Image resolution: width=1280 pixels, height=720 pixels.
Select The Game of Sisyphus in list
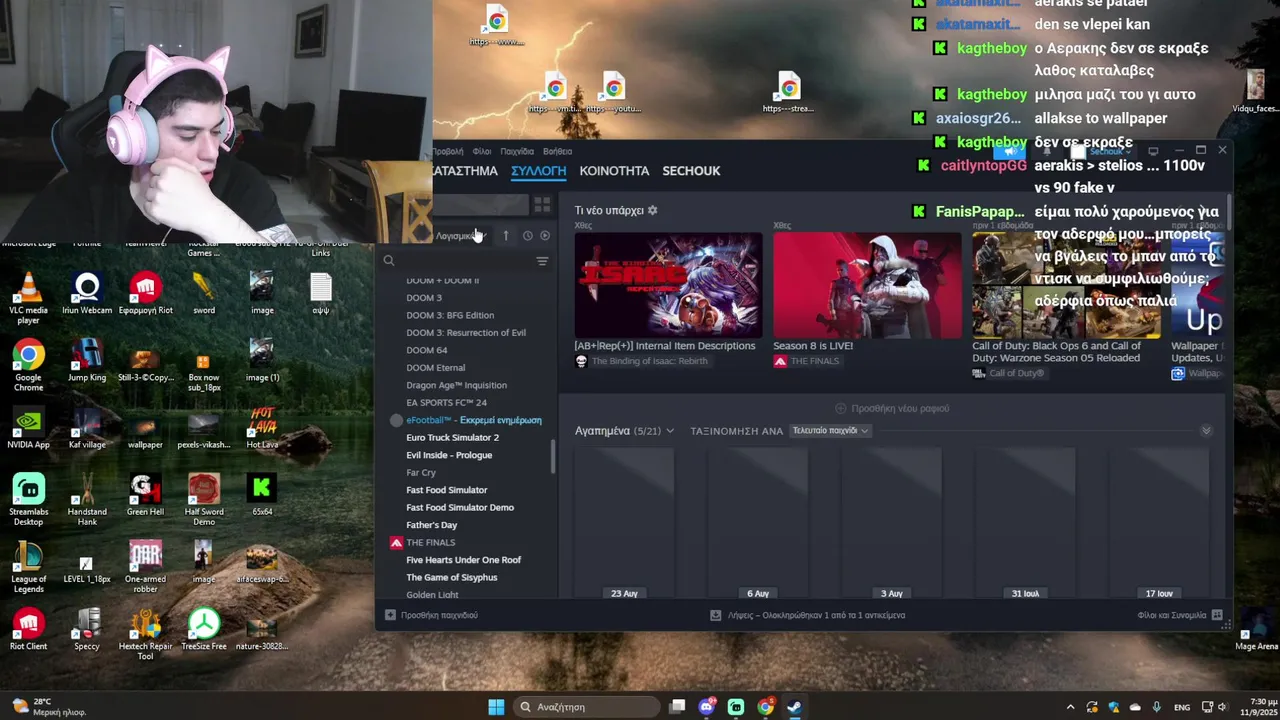click(451, 577)
